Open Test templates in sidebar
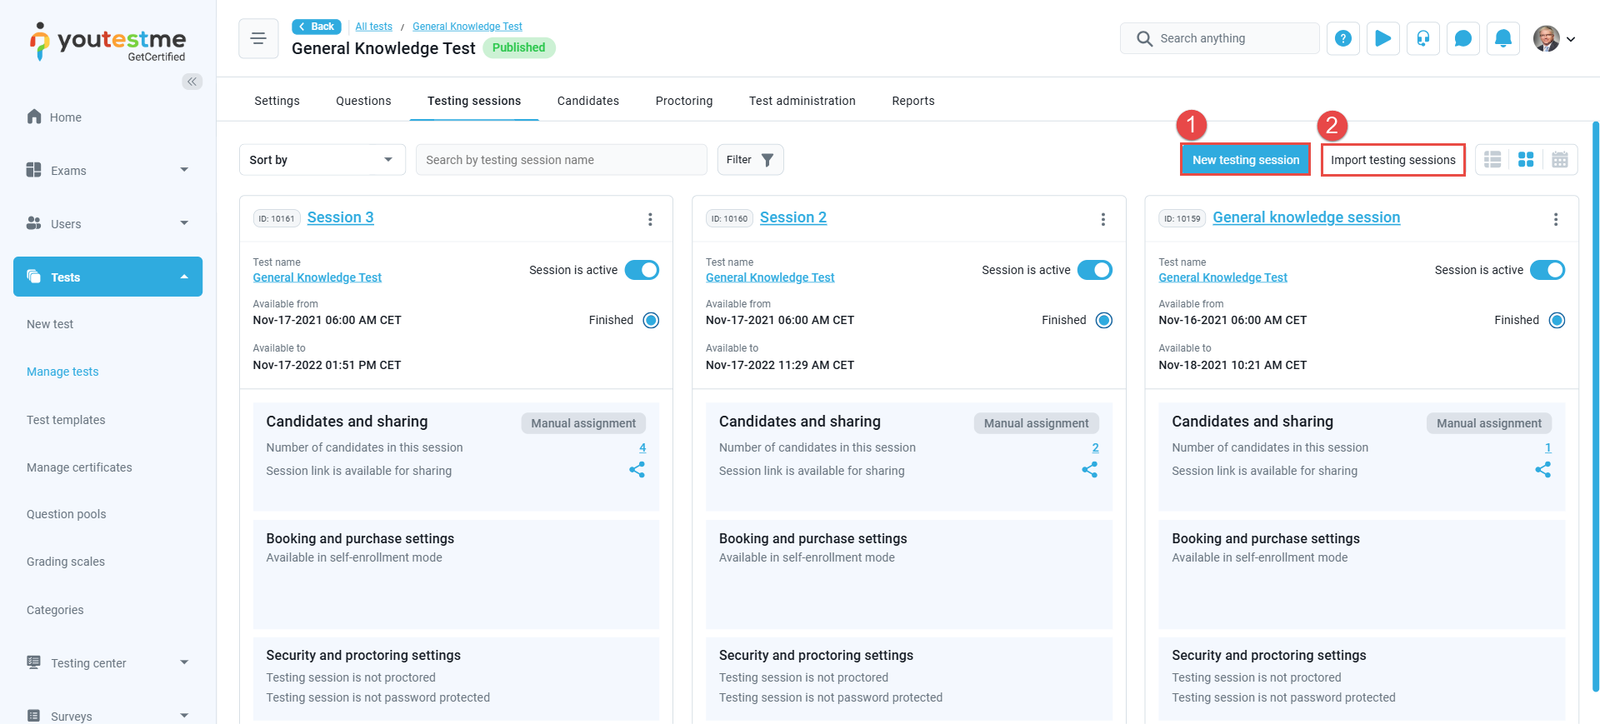Image resolution: width=1600 pixels, height=724 pixels. [x=66, y=420]
